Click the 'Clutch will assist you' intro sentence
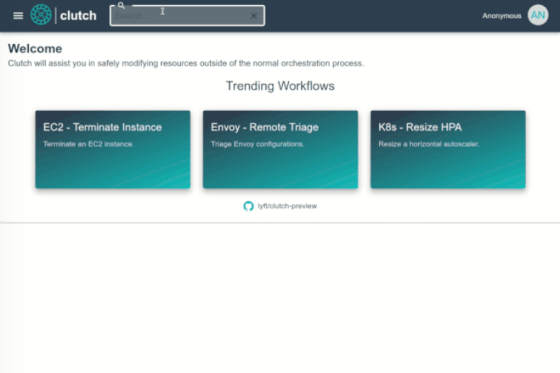Screen dimensions: 560x373 (x=186, y=63)
